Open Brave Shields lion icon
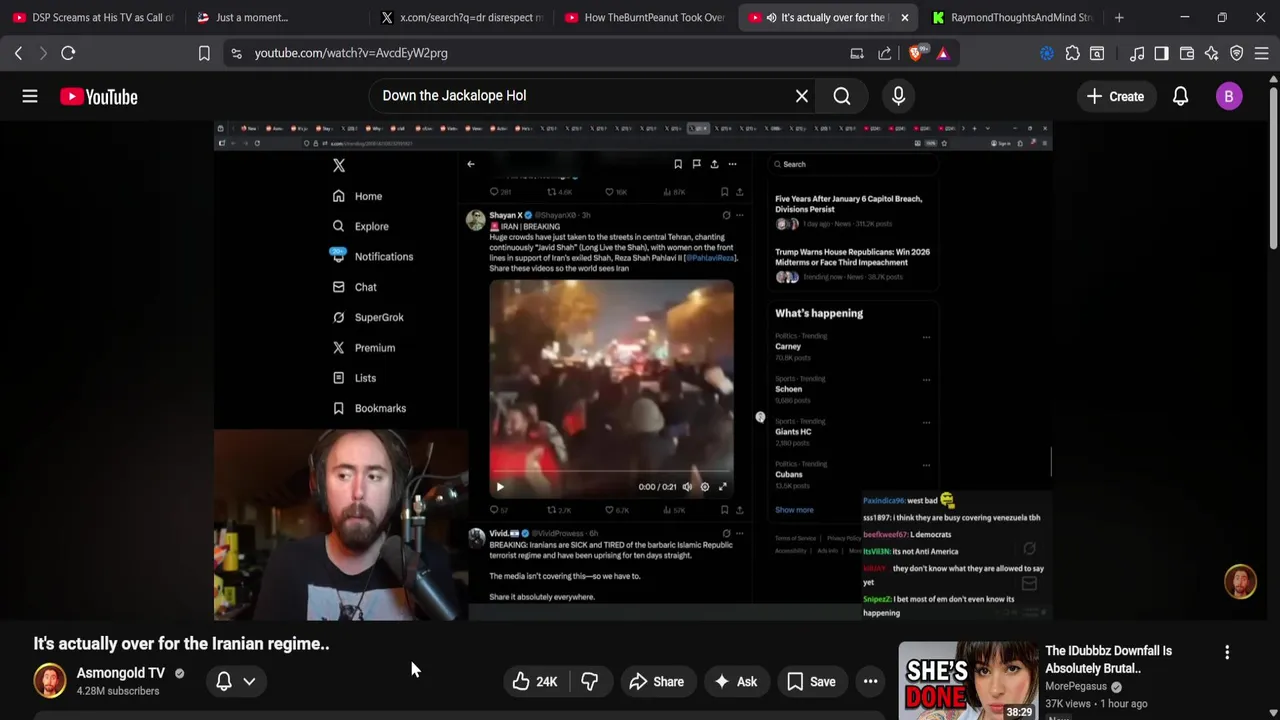 [915, 53]
